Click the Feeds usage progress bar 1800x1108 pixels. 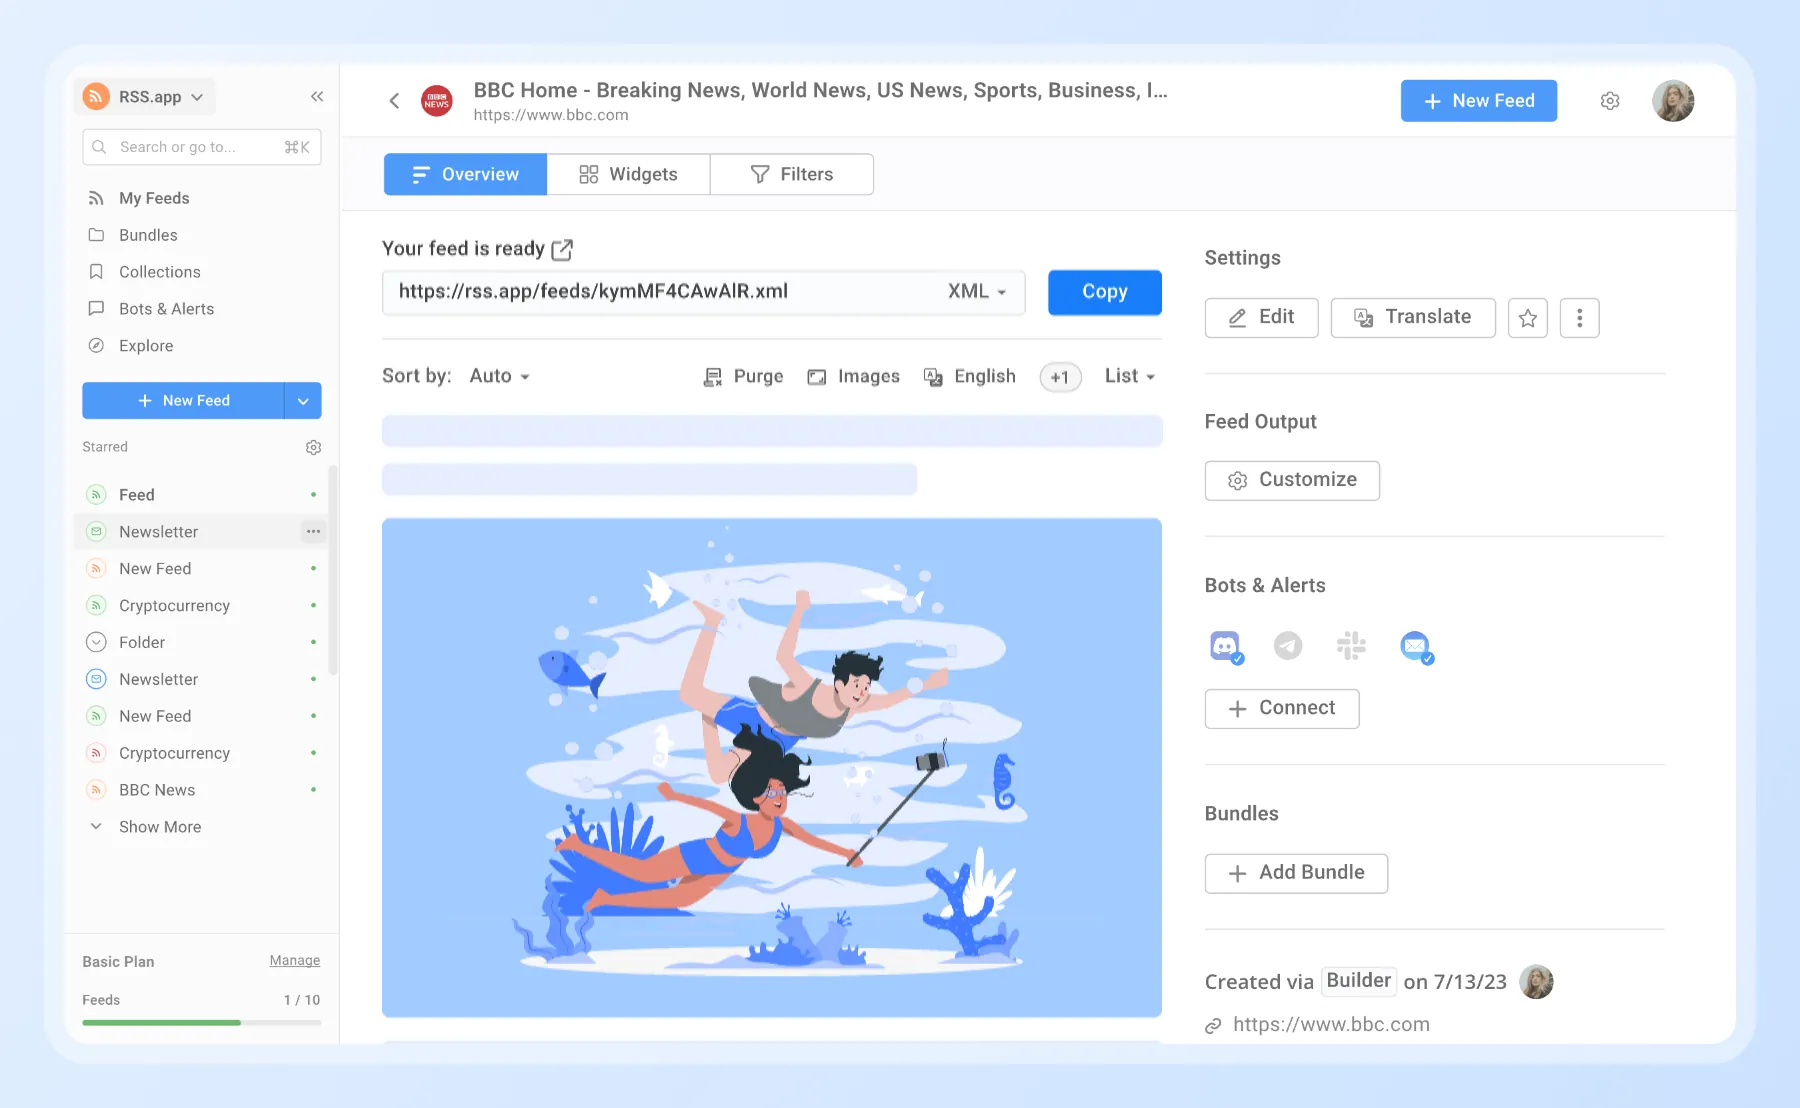coord(202,1023)
